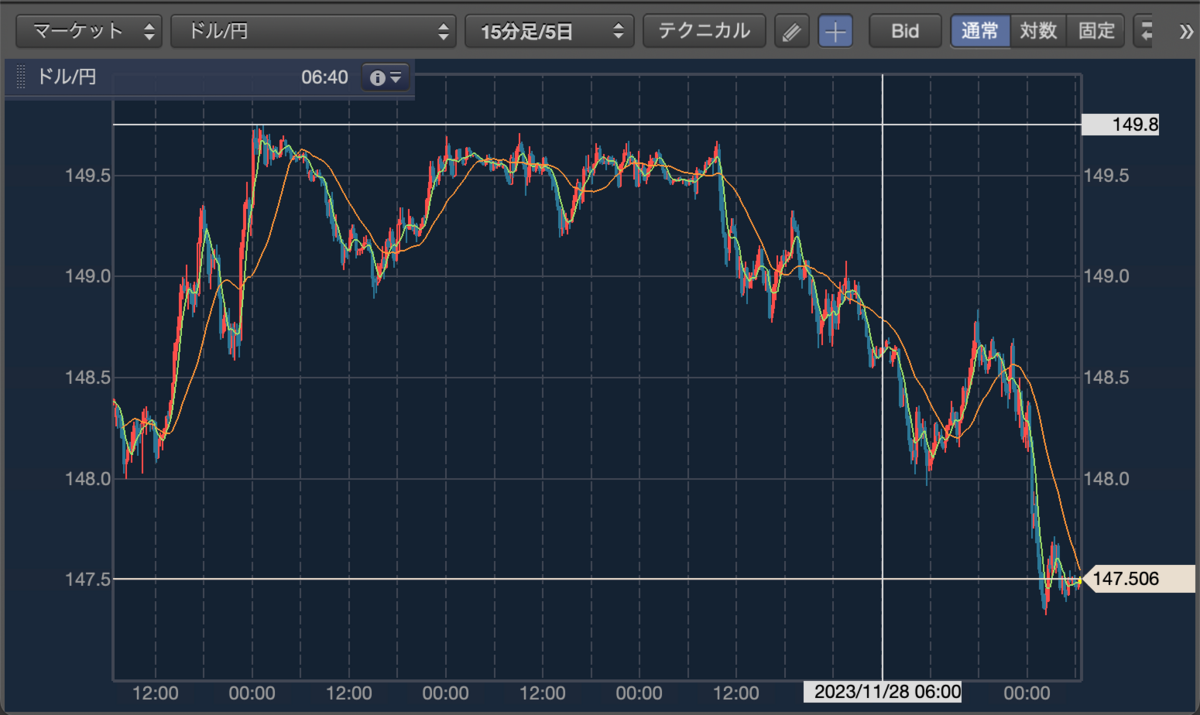
Task: Select the pencil drawing tool
Action: click(x=792, y=31)
